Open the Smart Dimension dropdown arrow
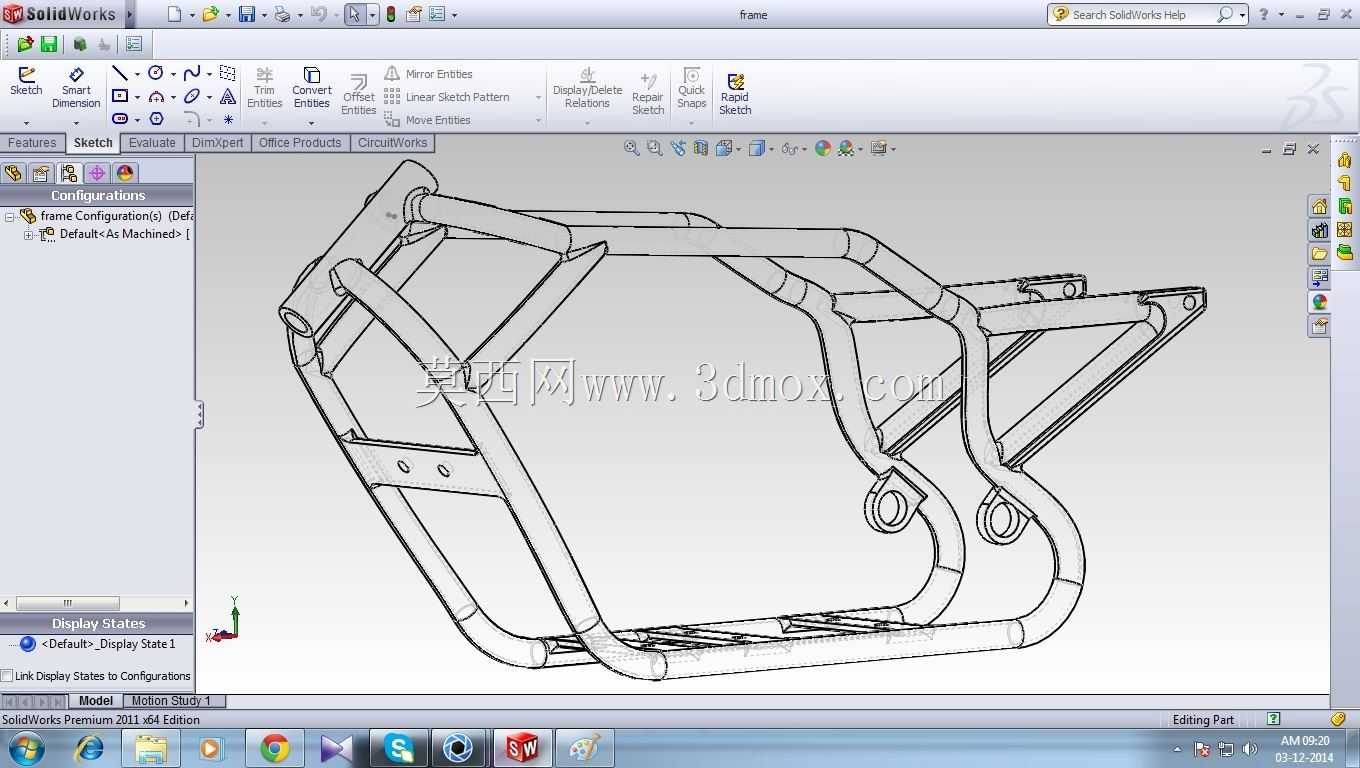Screen dimensions: 1360x768 pyautogui.click(x=76, y=123)
